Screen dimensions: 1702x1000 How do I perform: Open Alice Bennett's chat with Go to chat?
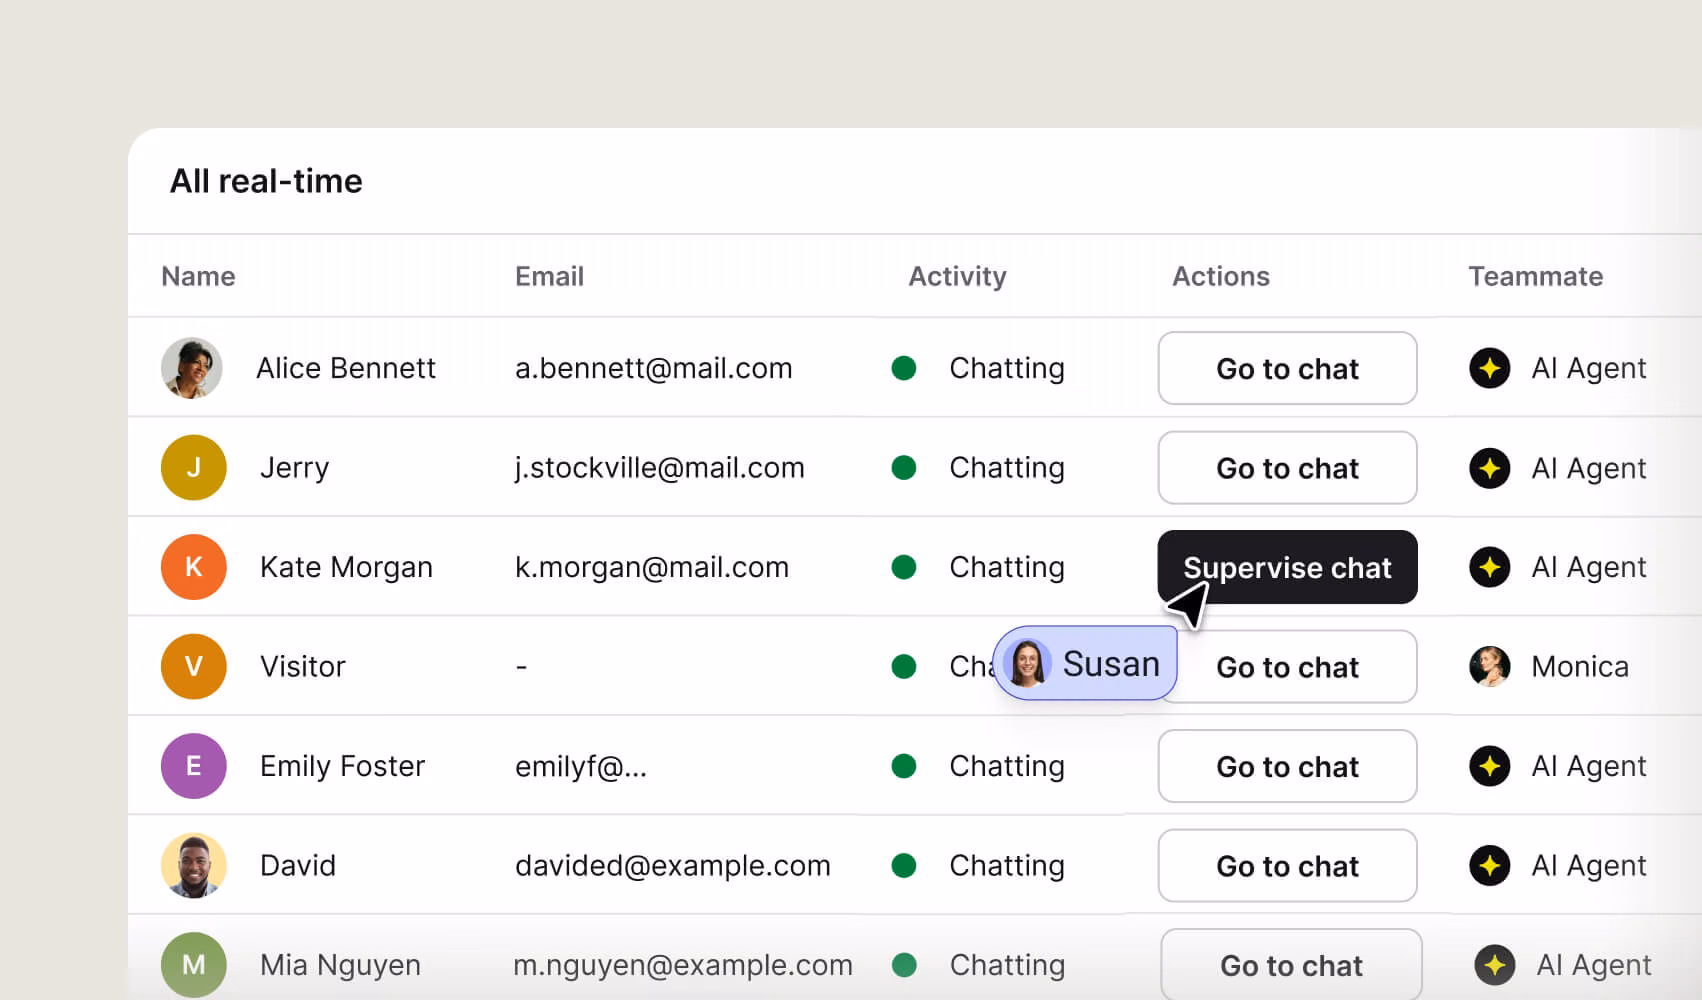1287,368
